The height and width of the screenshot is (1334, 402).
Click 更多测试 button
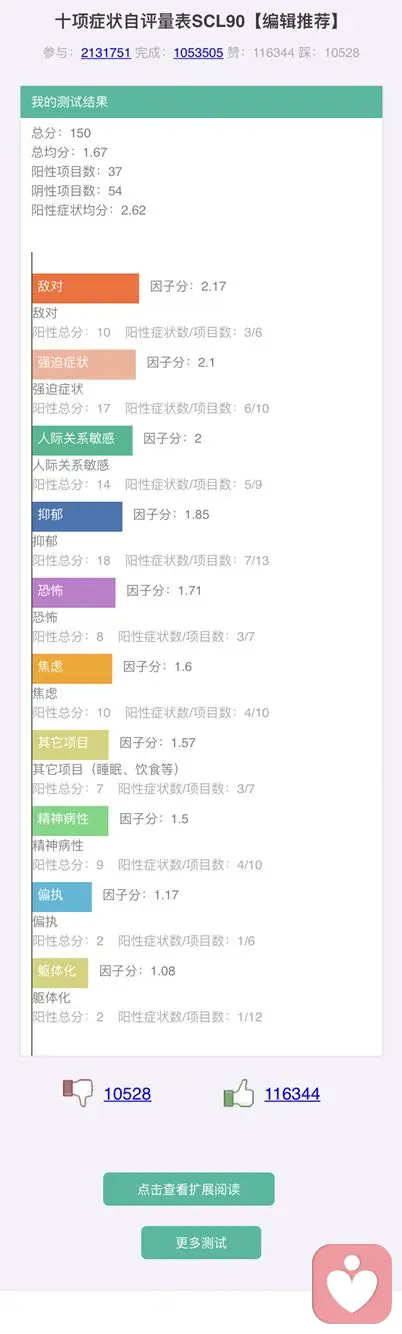click(x=201, y=1242)
